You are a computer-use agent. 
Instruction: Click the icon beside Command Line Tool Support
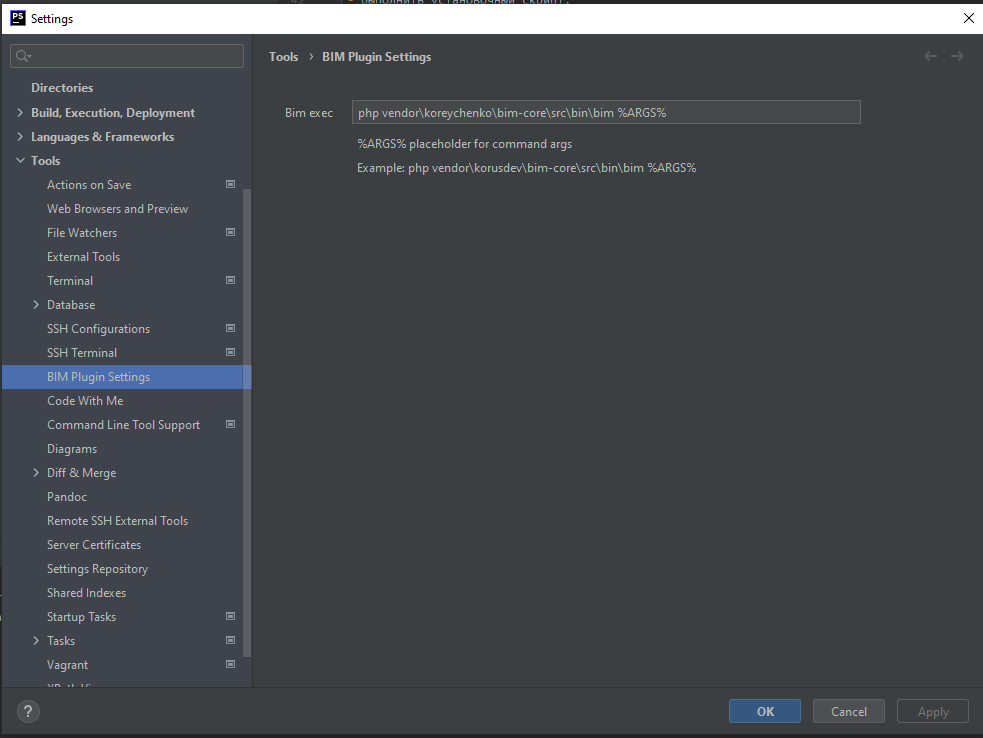[x=230, y=424]
